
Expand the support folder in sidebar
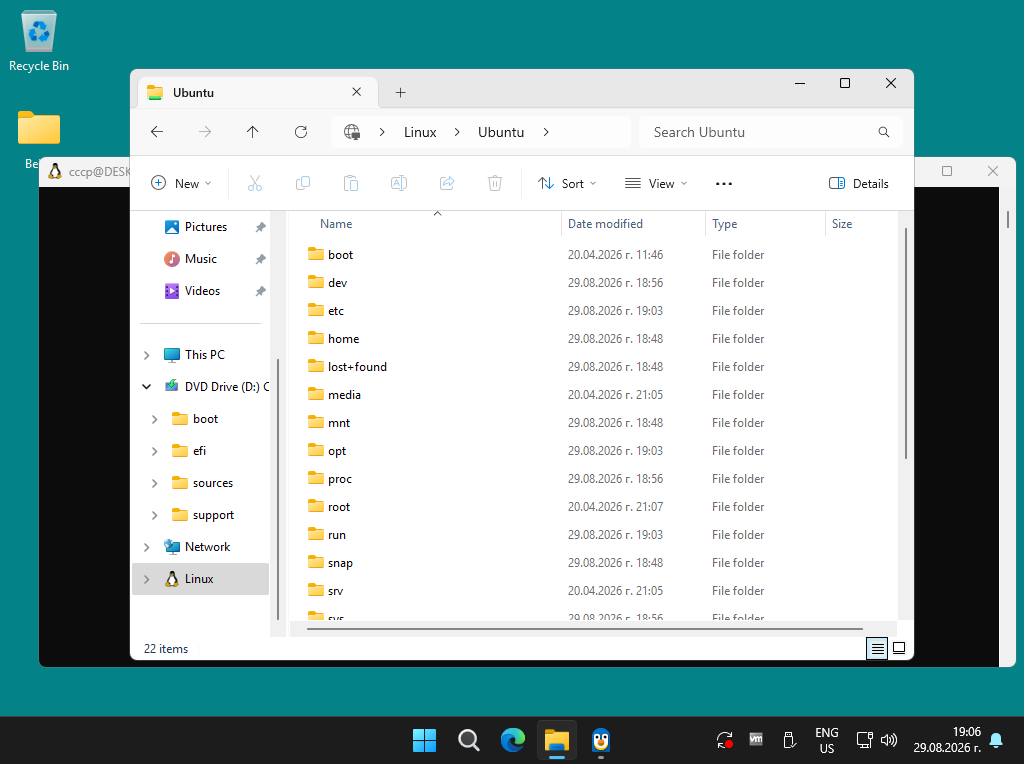pos(155,515)
